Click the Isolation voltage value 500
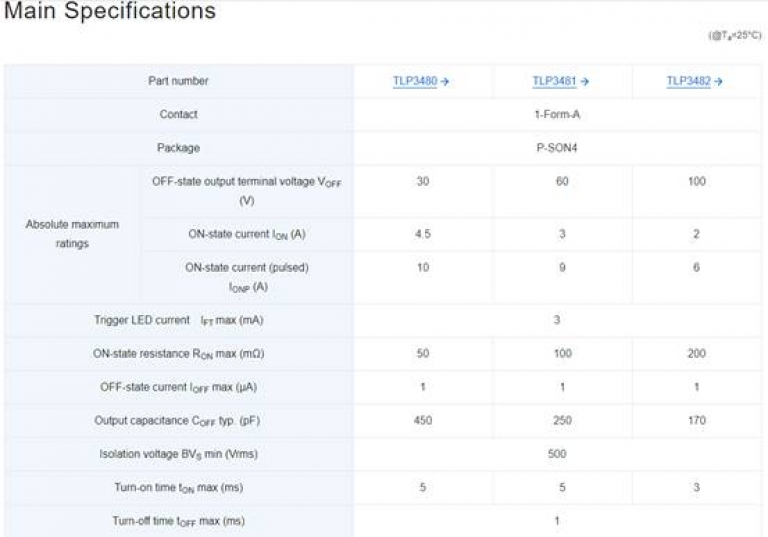Viewport: 768px width, 537px height. (x=557, y=454)
